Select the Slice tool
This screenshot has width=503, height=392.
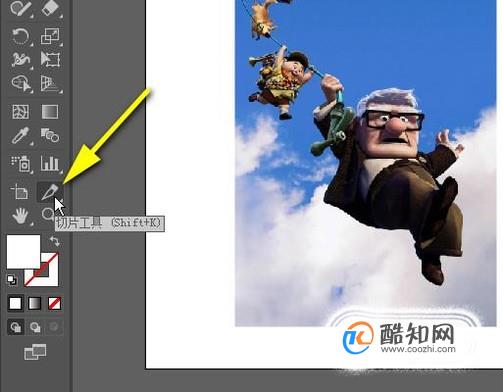[50, 192]
